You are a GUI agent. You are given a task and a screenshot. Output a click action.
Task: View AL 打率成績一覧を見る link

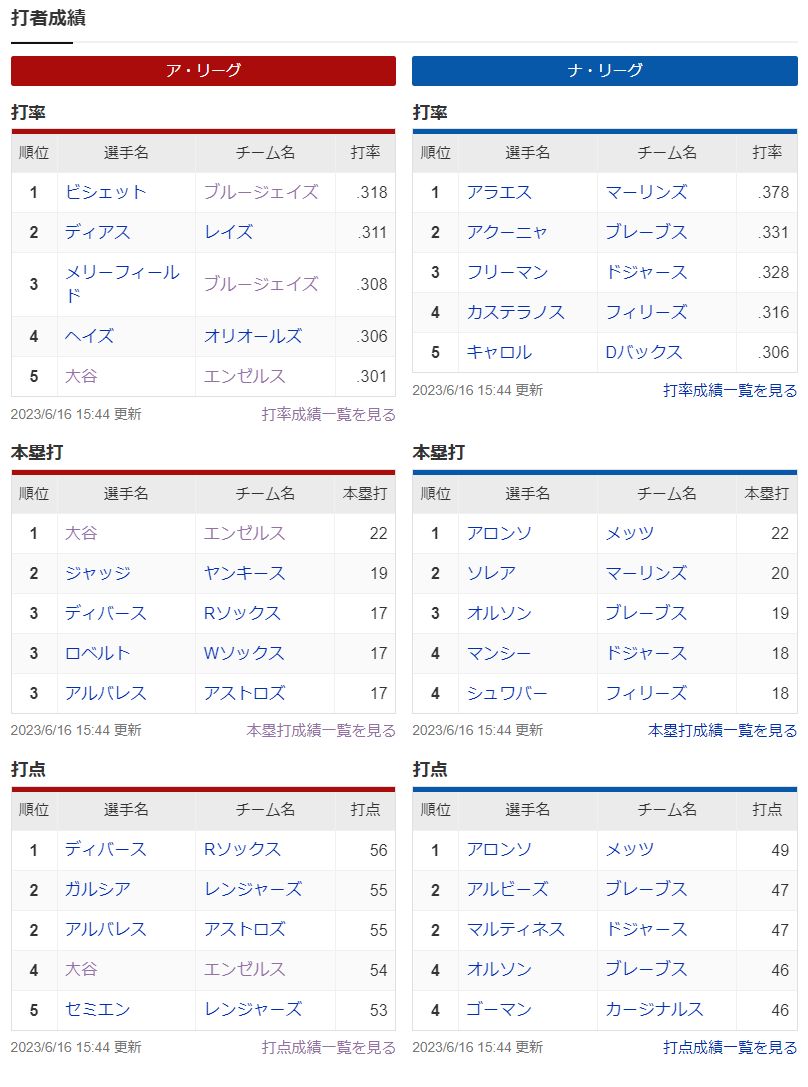point(328,415)
